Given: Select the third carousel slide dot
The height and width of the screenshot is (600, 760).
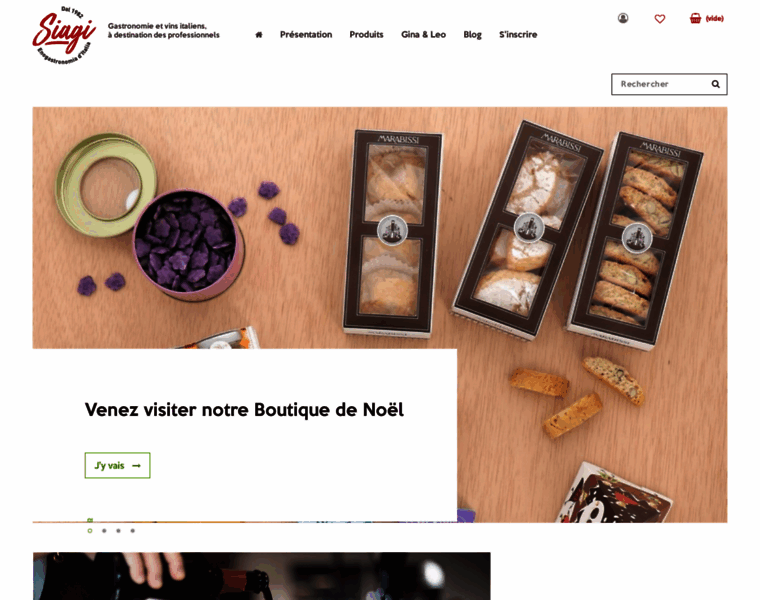Looking at the screenshot, I should coord(118,531).
